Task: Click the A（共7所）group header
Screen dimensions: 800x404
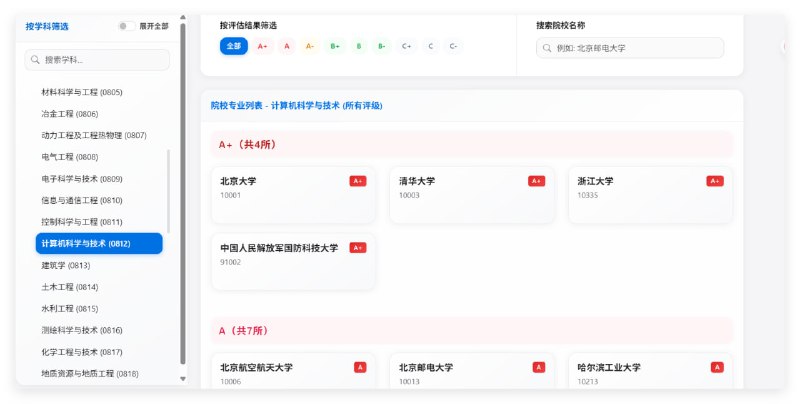Action: (472, 331)
